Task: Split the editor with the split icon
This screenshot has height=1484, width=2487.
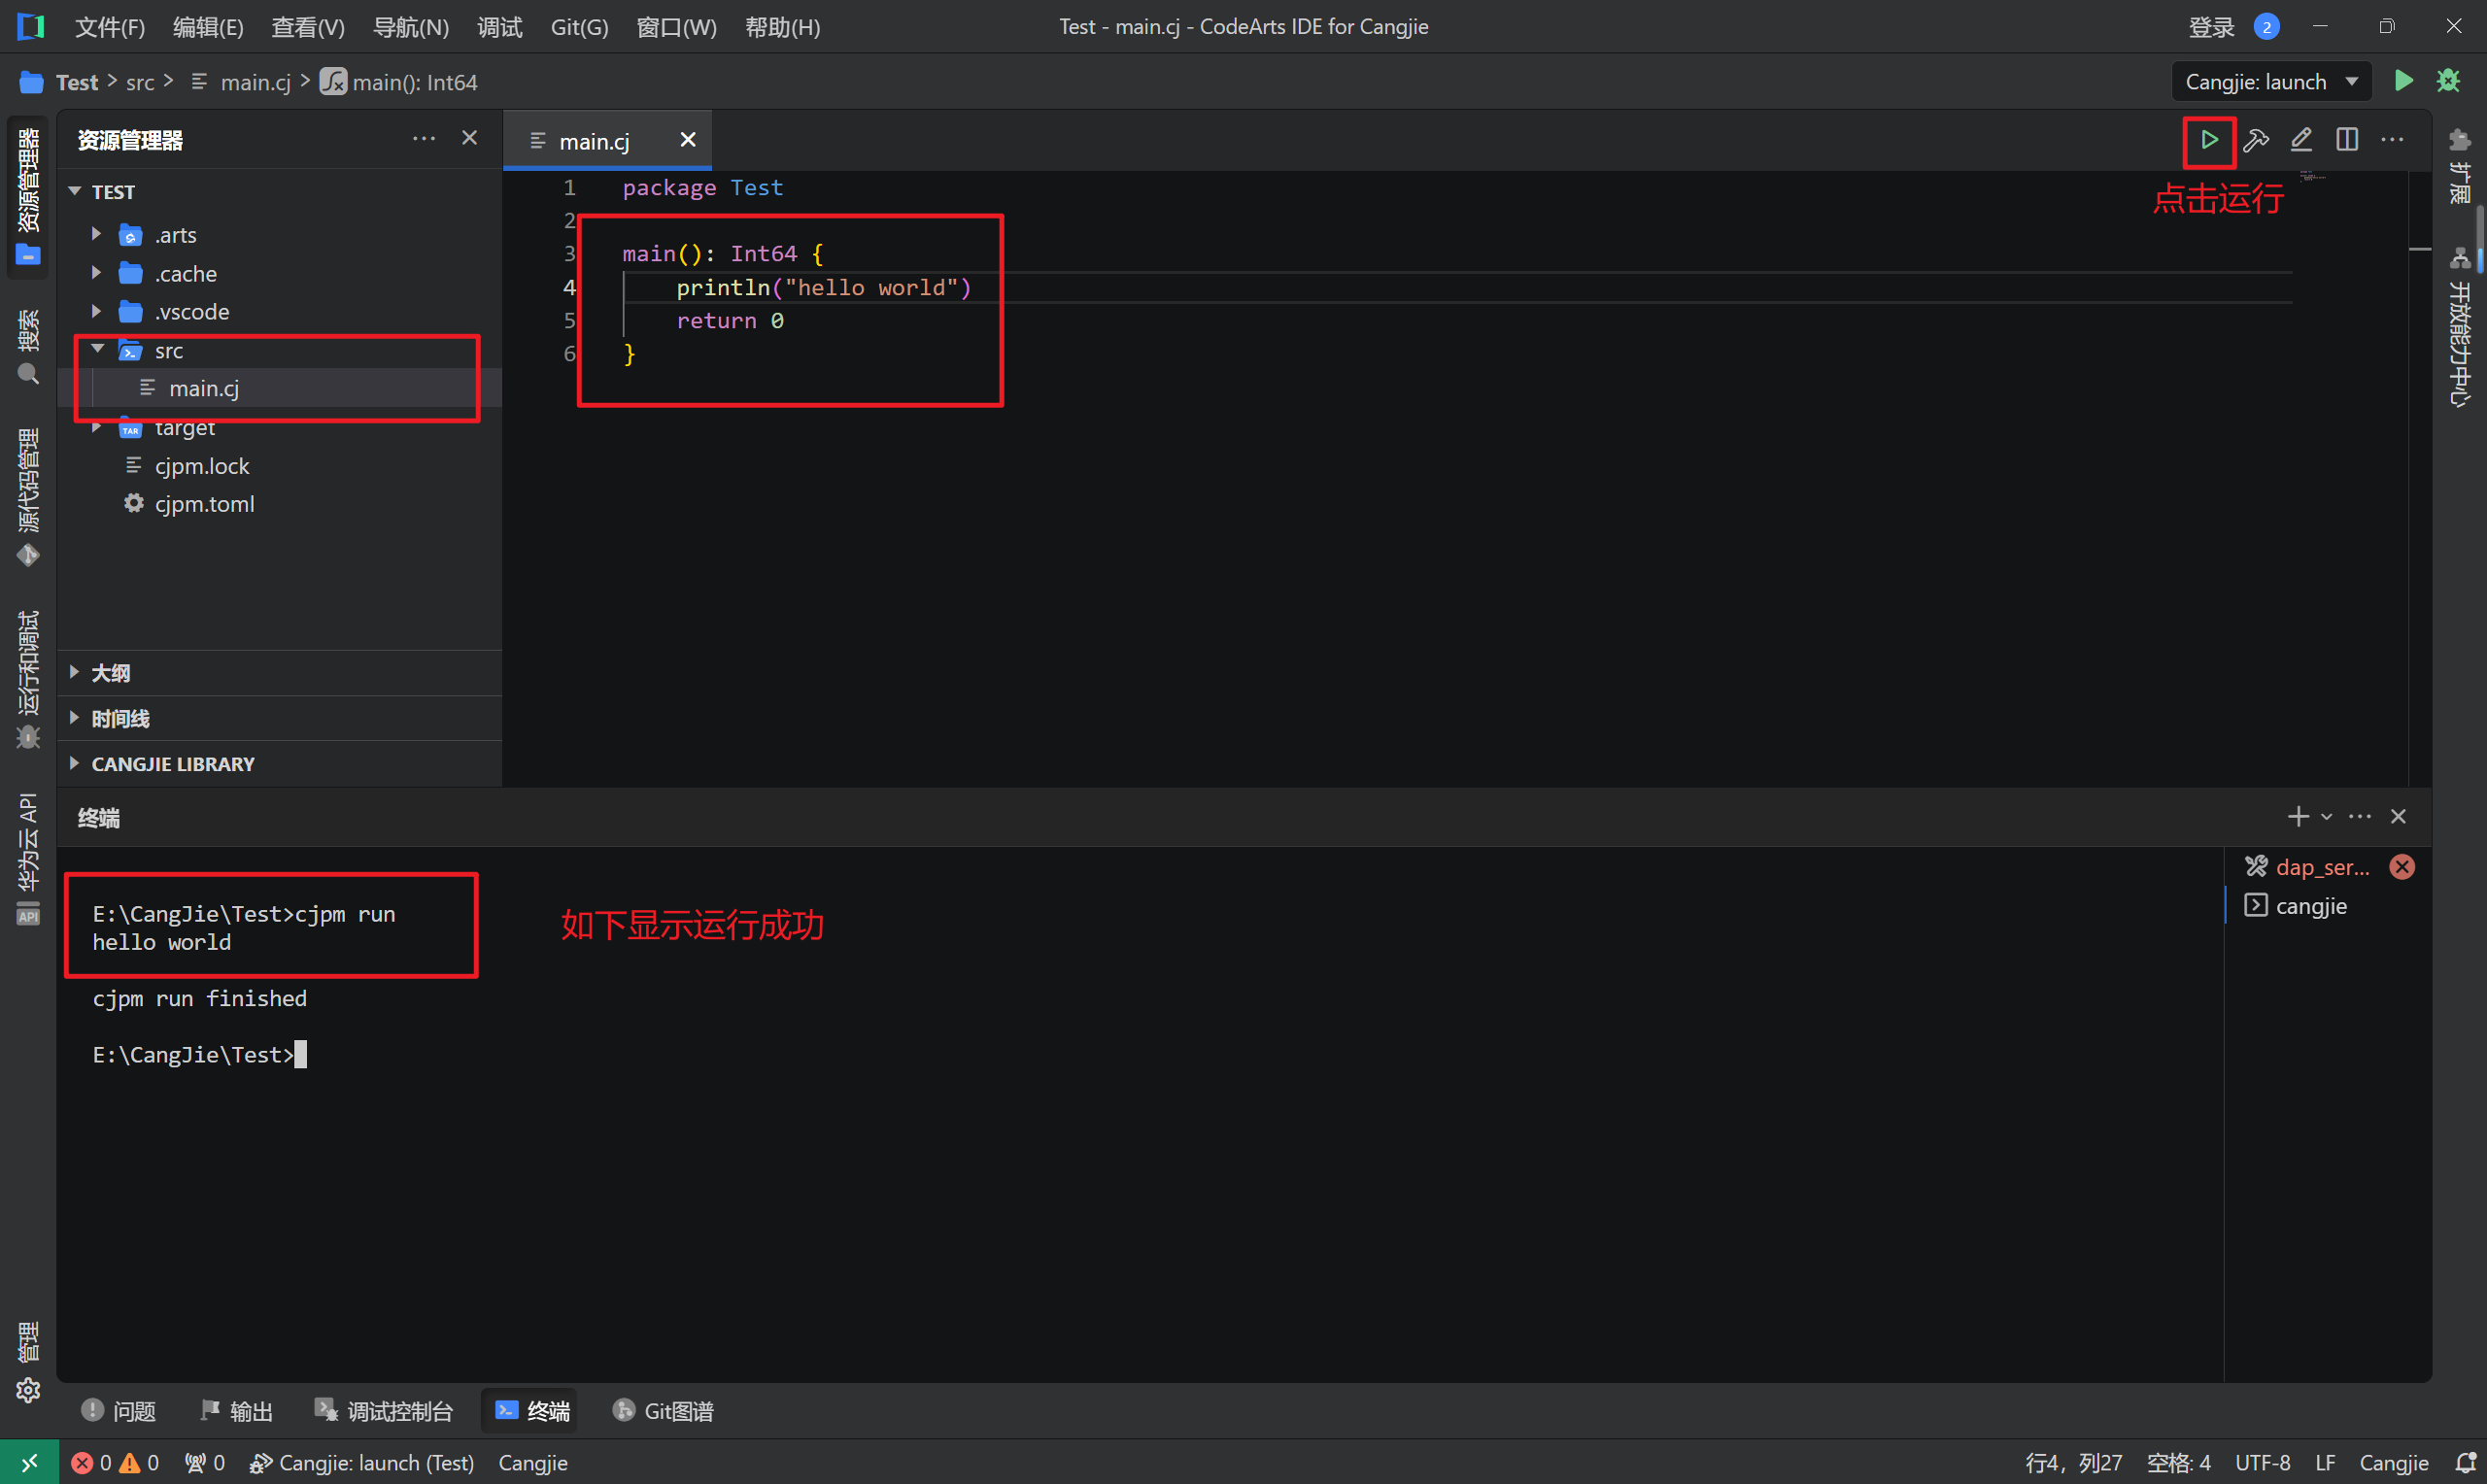Action: coord(2346,140)
